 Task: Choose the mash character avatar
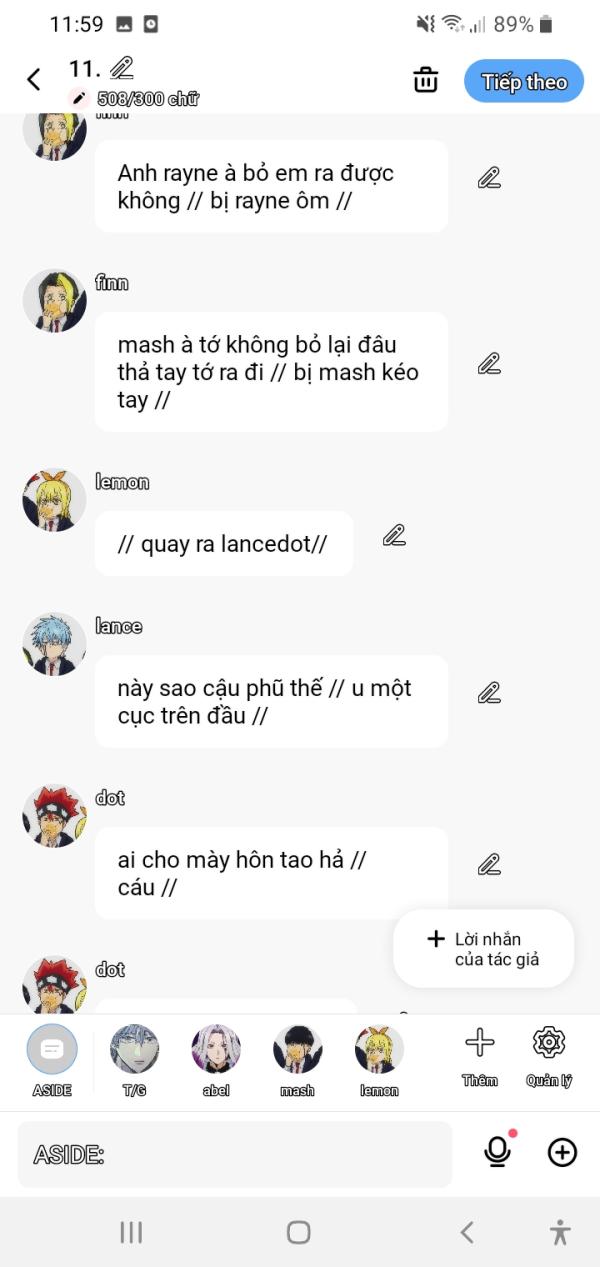(297, 1061)
